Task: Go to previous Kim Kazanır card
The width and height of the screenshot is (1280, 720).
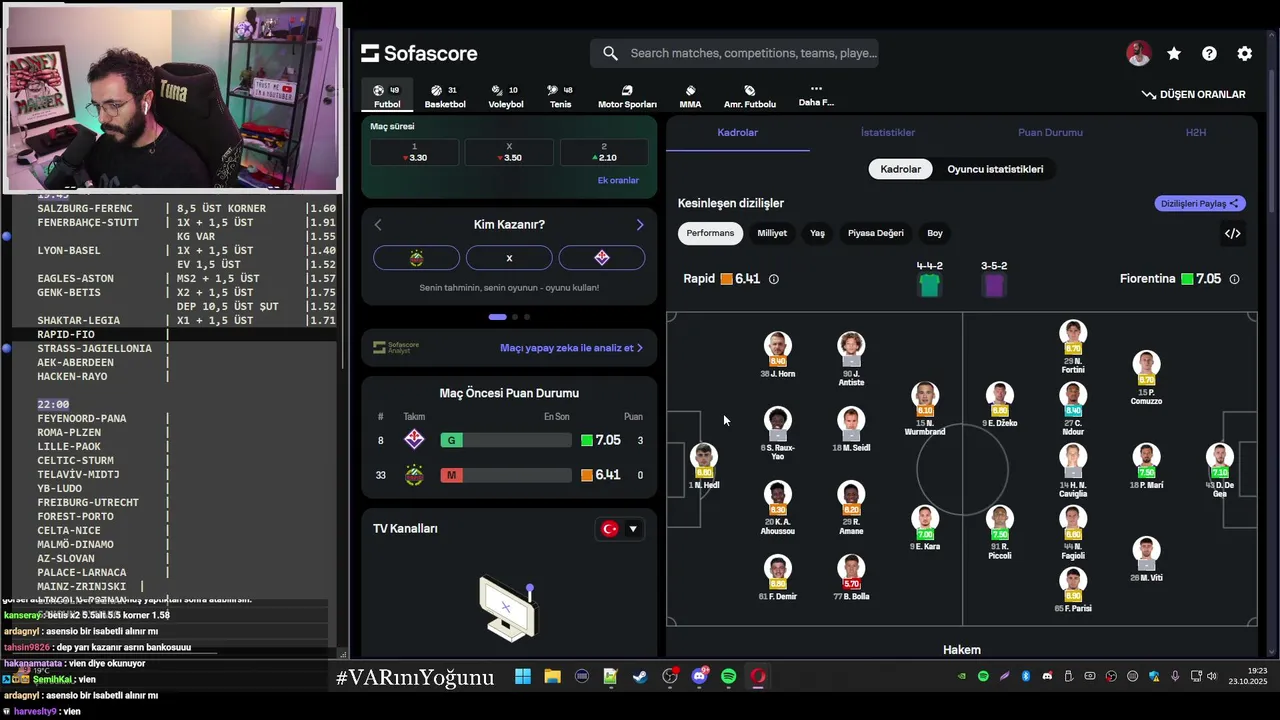Action: [x=378, y=225]
